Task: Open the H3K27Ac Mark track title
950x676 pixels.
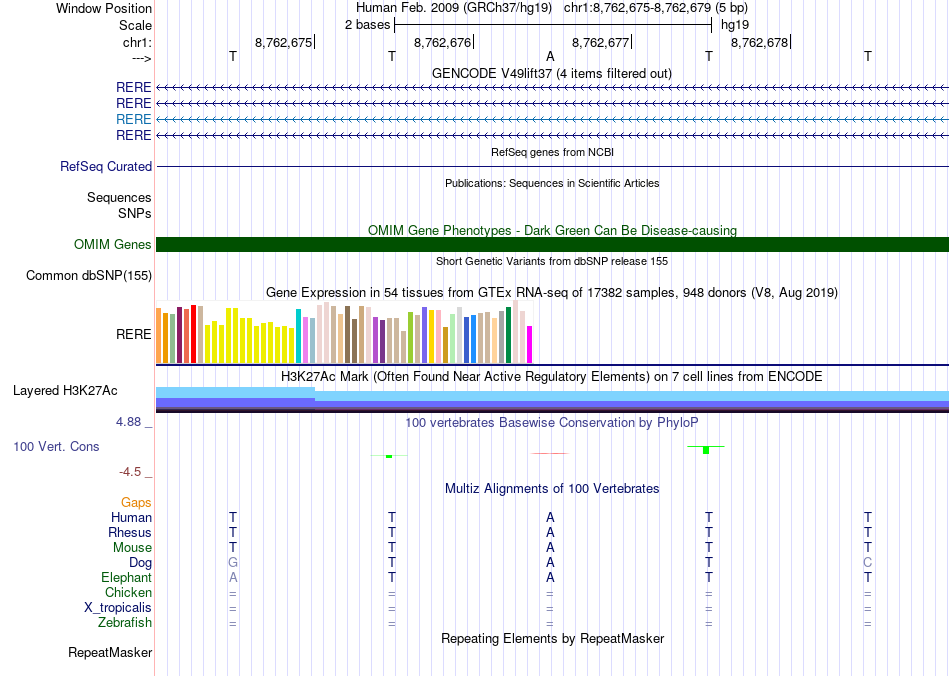Action: (552, 376)
